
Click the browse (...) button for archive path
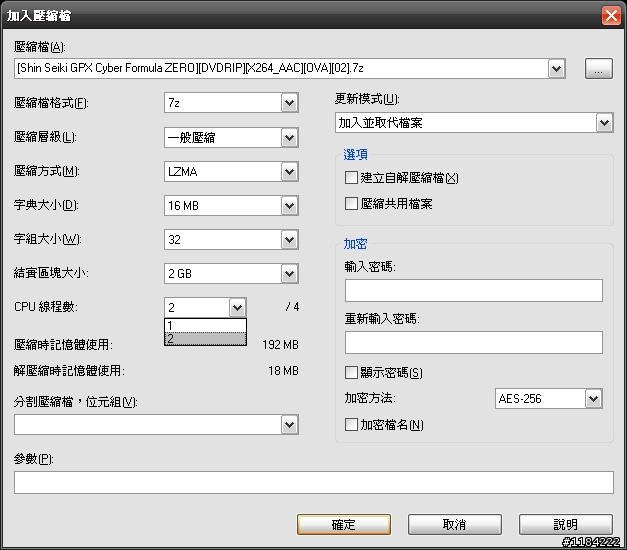click(x=598, y=68)
